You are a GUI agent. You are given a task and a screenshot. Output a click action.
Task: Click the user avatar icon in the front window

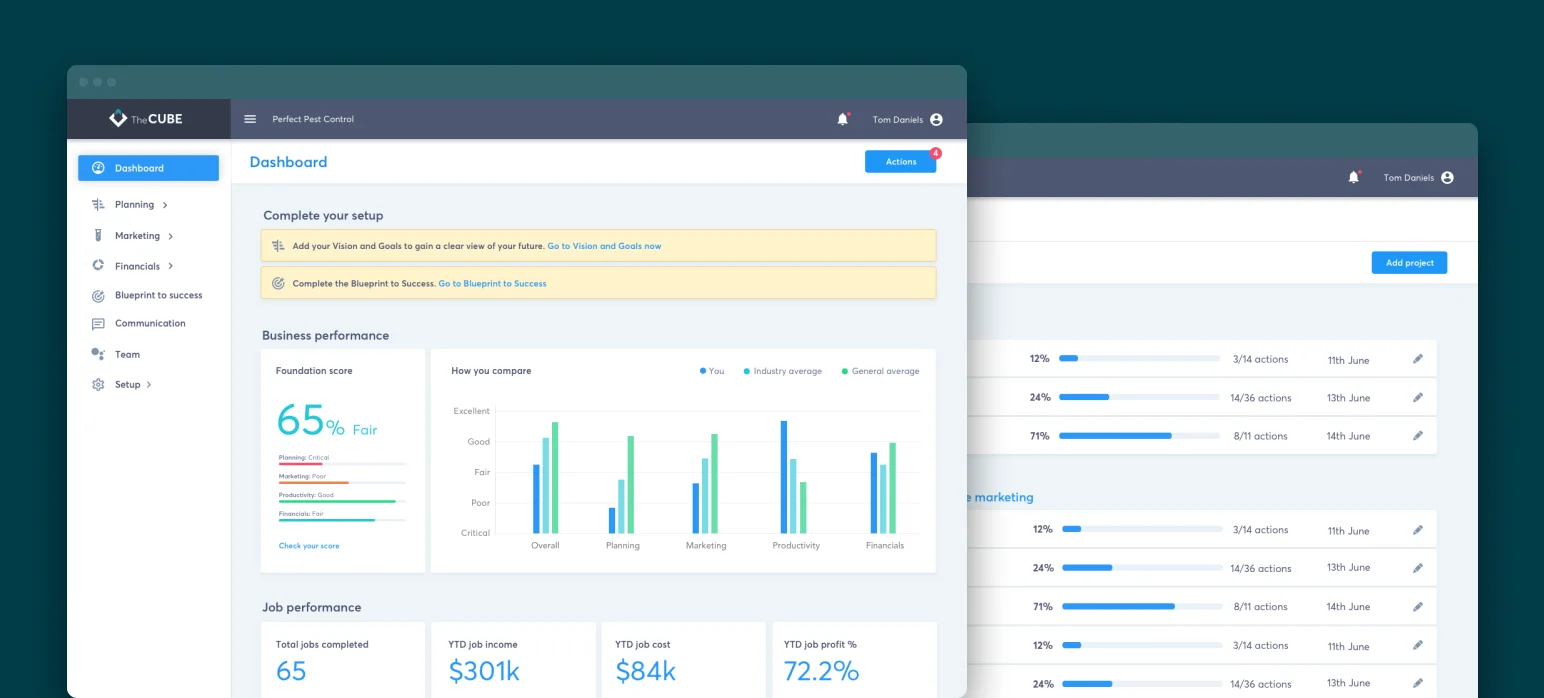[x=936, y=119]
